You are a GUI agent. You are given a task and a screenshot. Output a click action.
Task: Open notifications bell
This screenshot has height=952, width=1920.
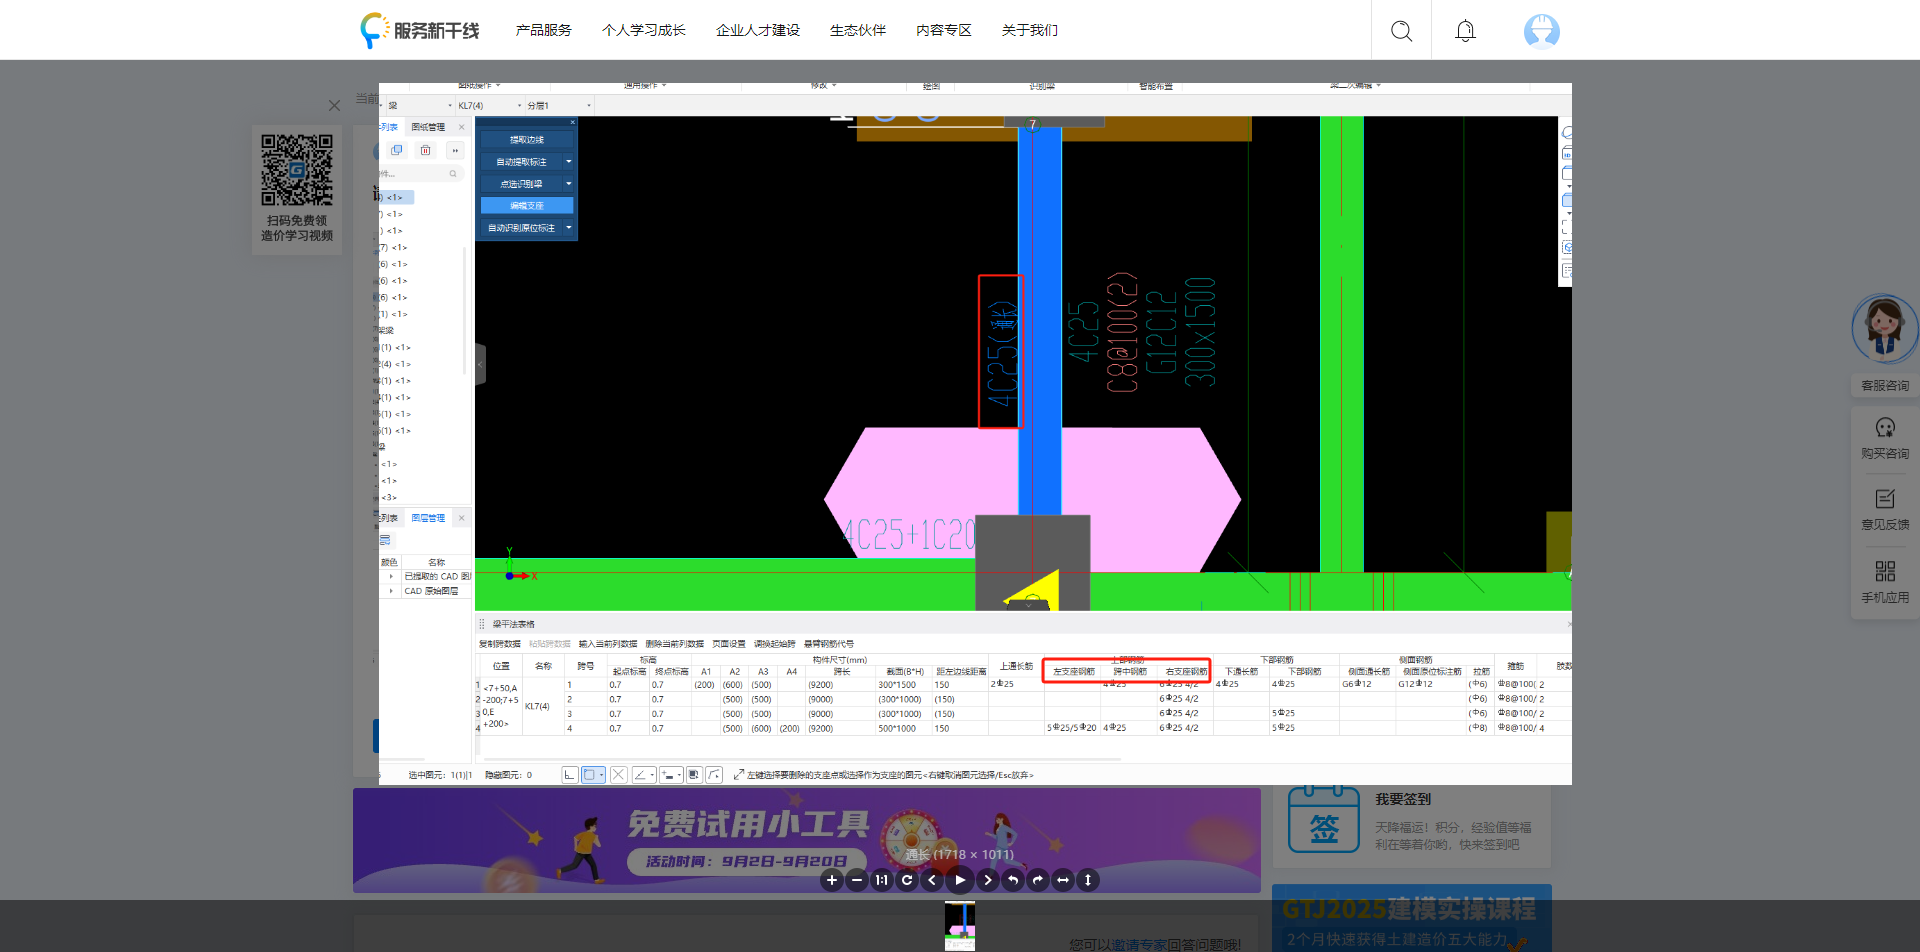pyautogui.click(x=1465, y=31)
